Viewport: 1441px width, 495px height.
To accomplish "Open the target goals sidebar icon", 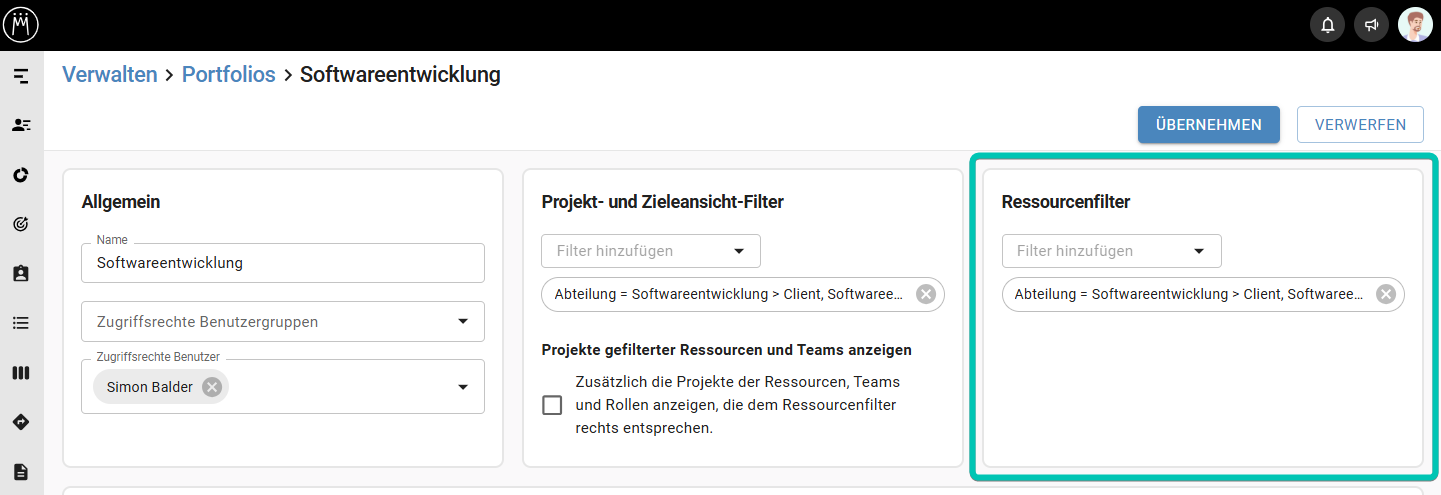I will 21,224.
